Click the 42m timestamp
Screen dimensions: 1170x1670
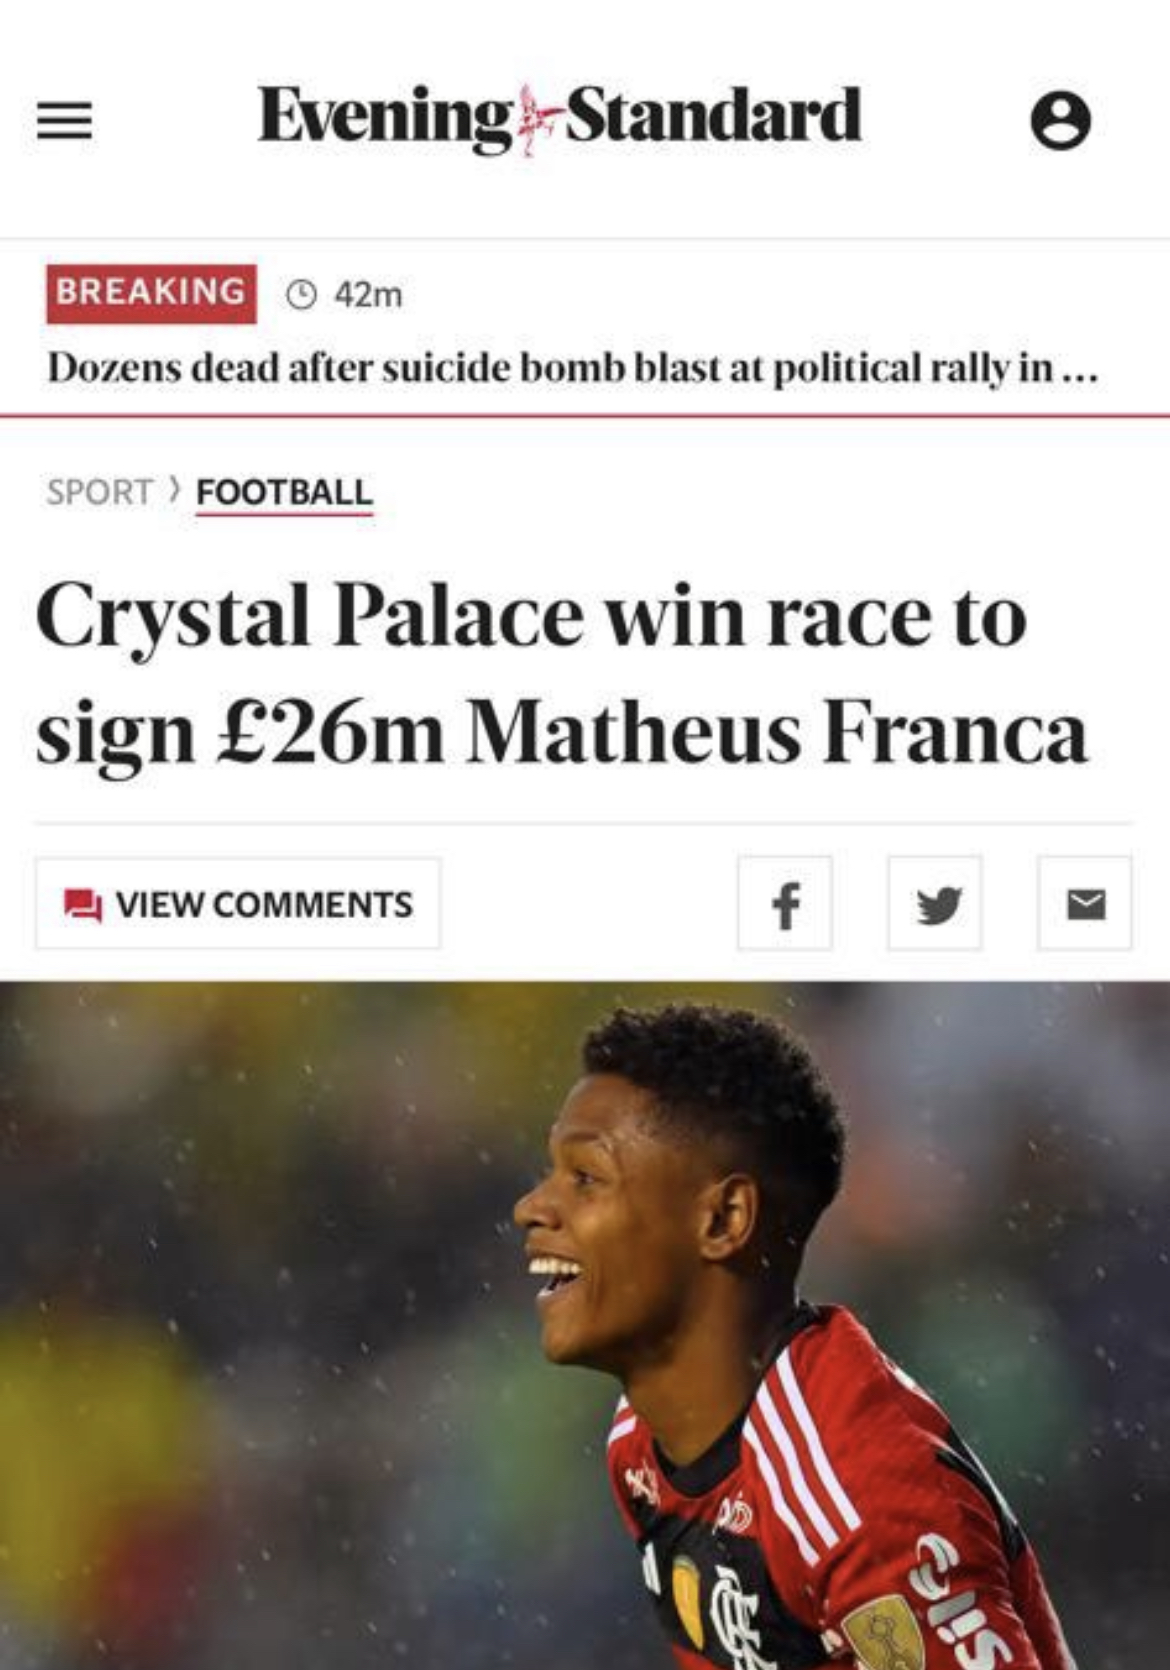tap(368, 295)
